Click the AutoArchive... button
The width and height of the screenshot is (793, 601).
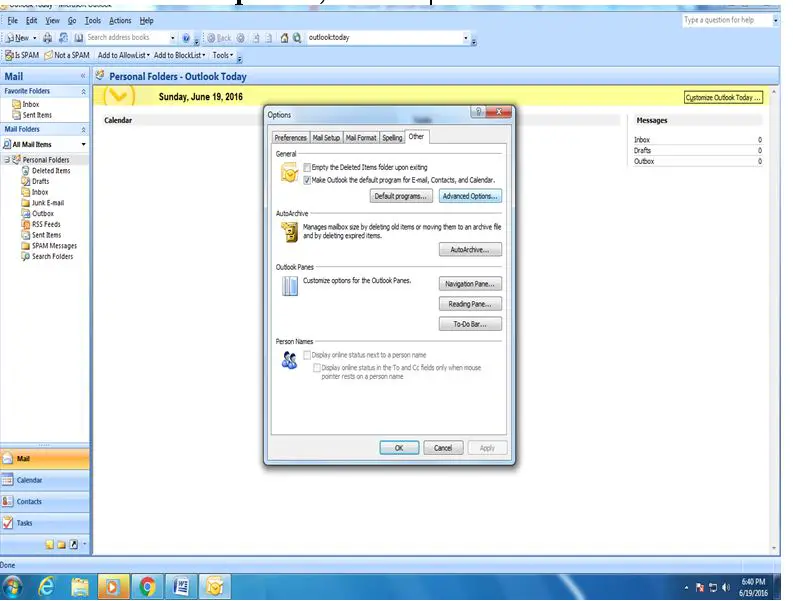coord(470,250)
